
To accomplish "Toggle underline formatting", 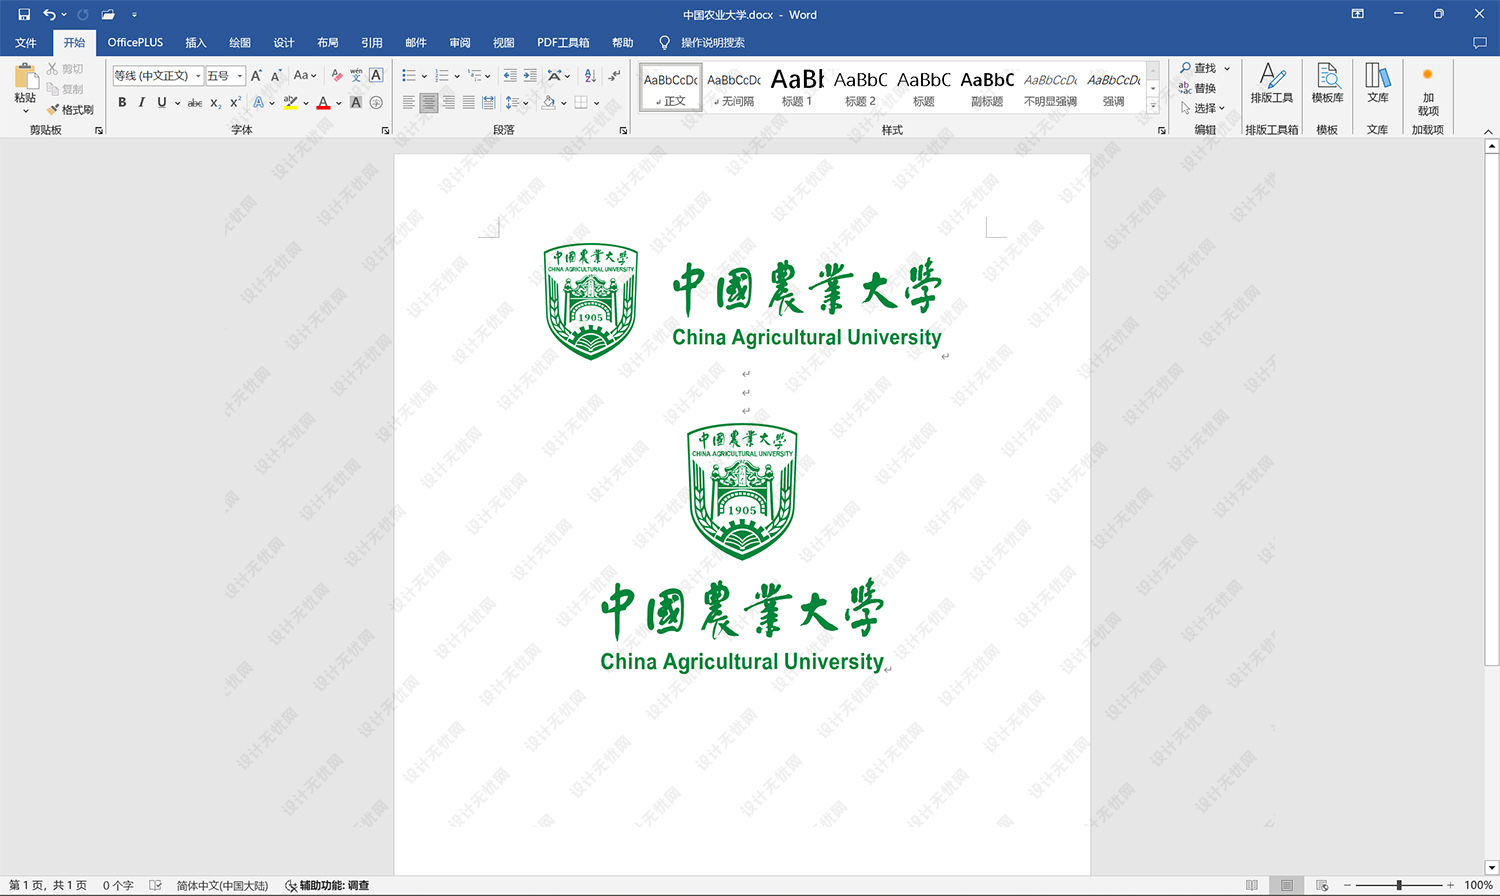I will tap(161, 103).
